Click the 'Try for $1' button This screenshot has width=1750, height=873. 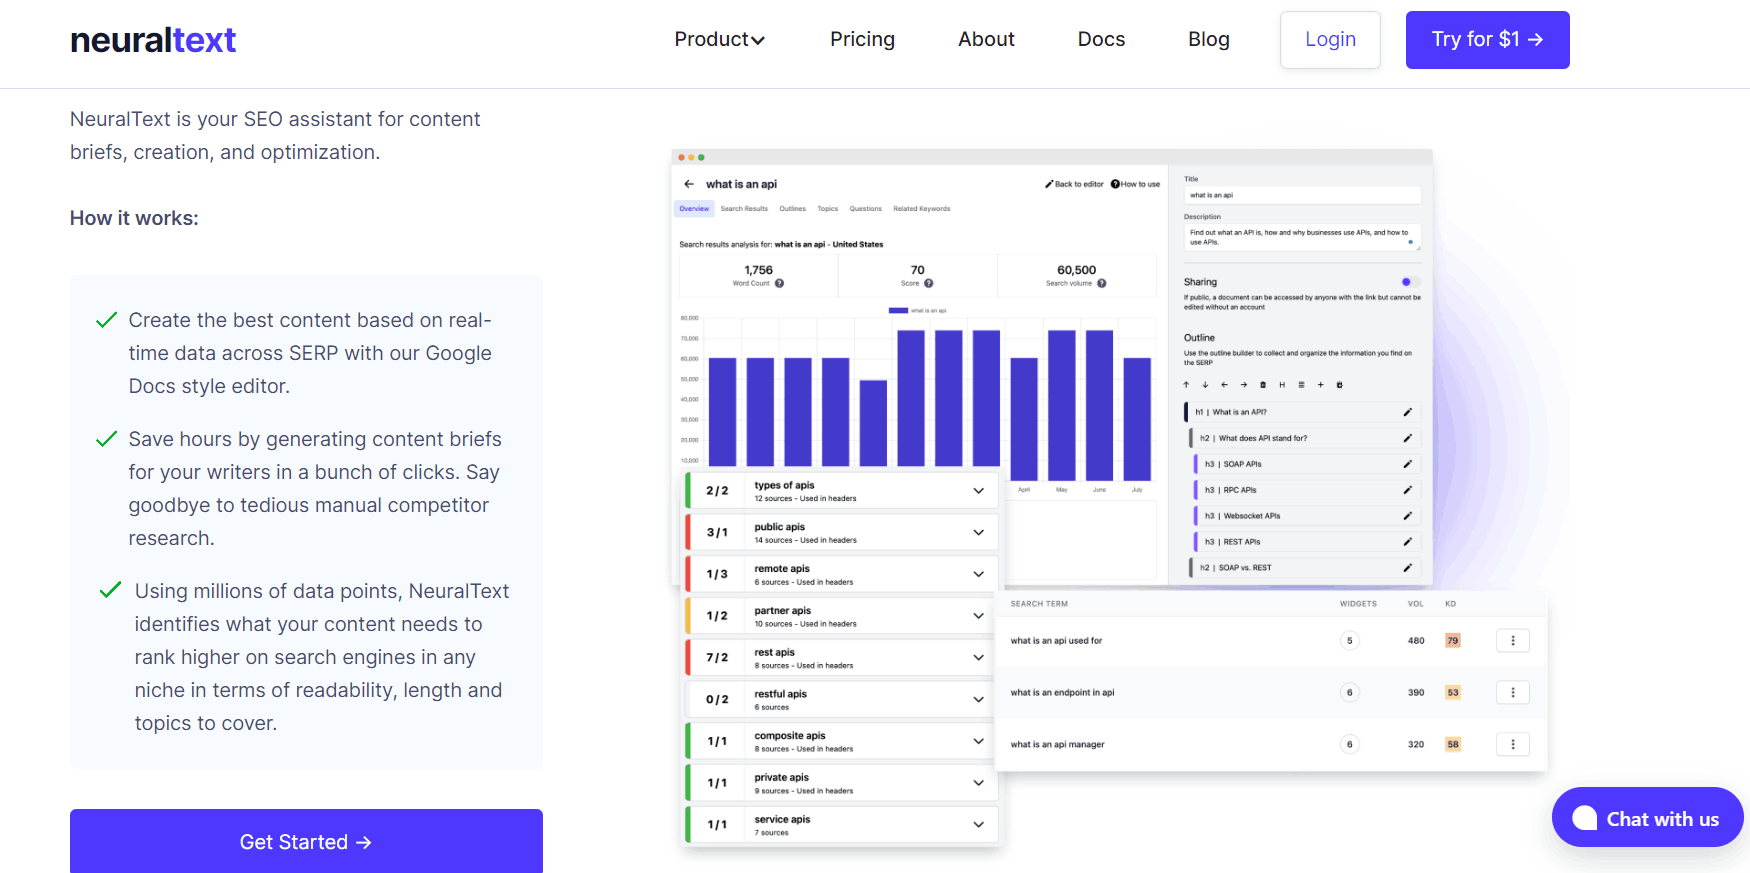[1487, 40]
